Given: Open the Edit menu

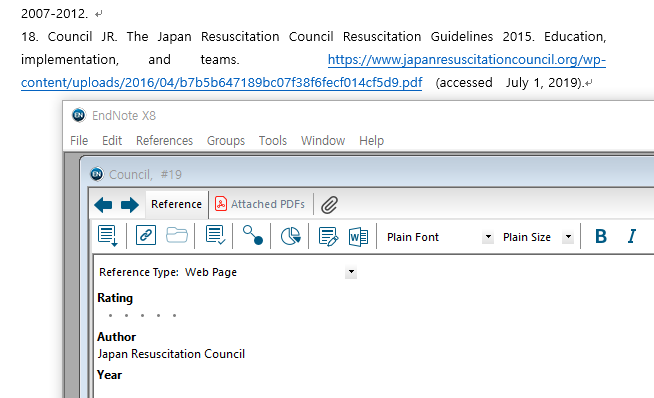Looking at the screenshot, I should pos(112,141).
